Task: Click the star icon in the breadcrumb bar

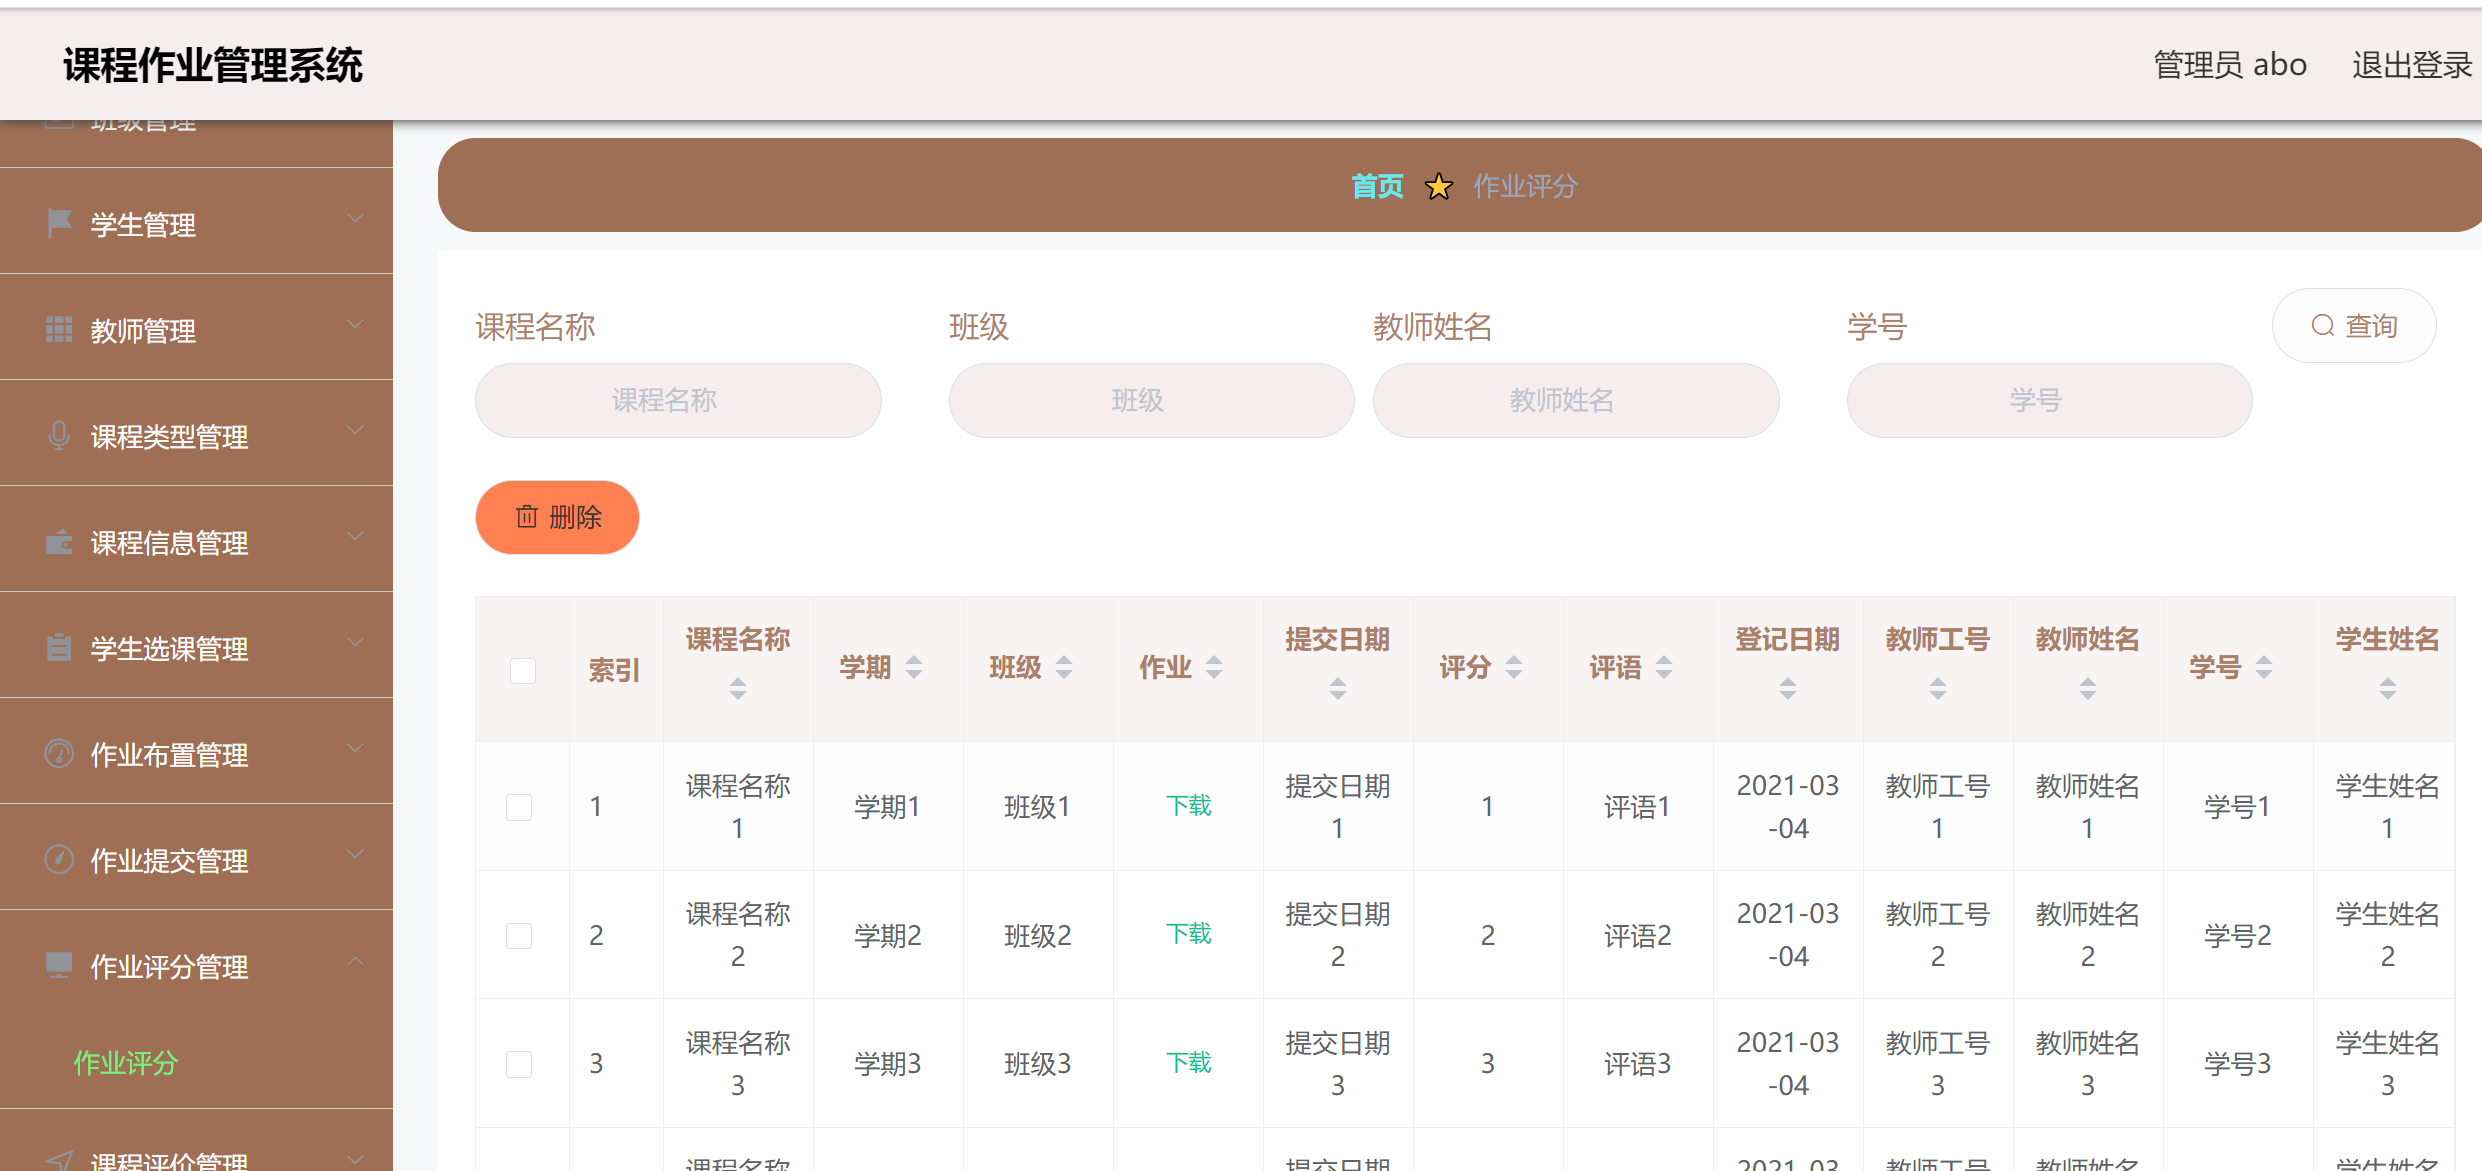Action: pyautogui.click(x=1438, y=186)
